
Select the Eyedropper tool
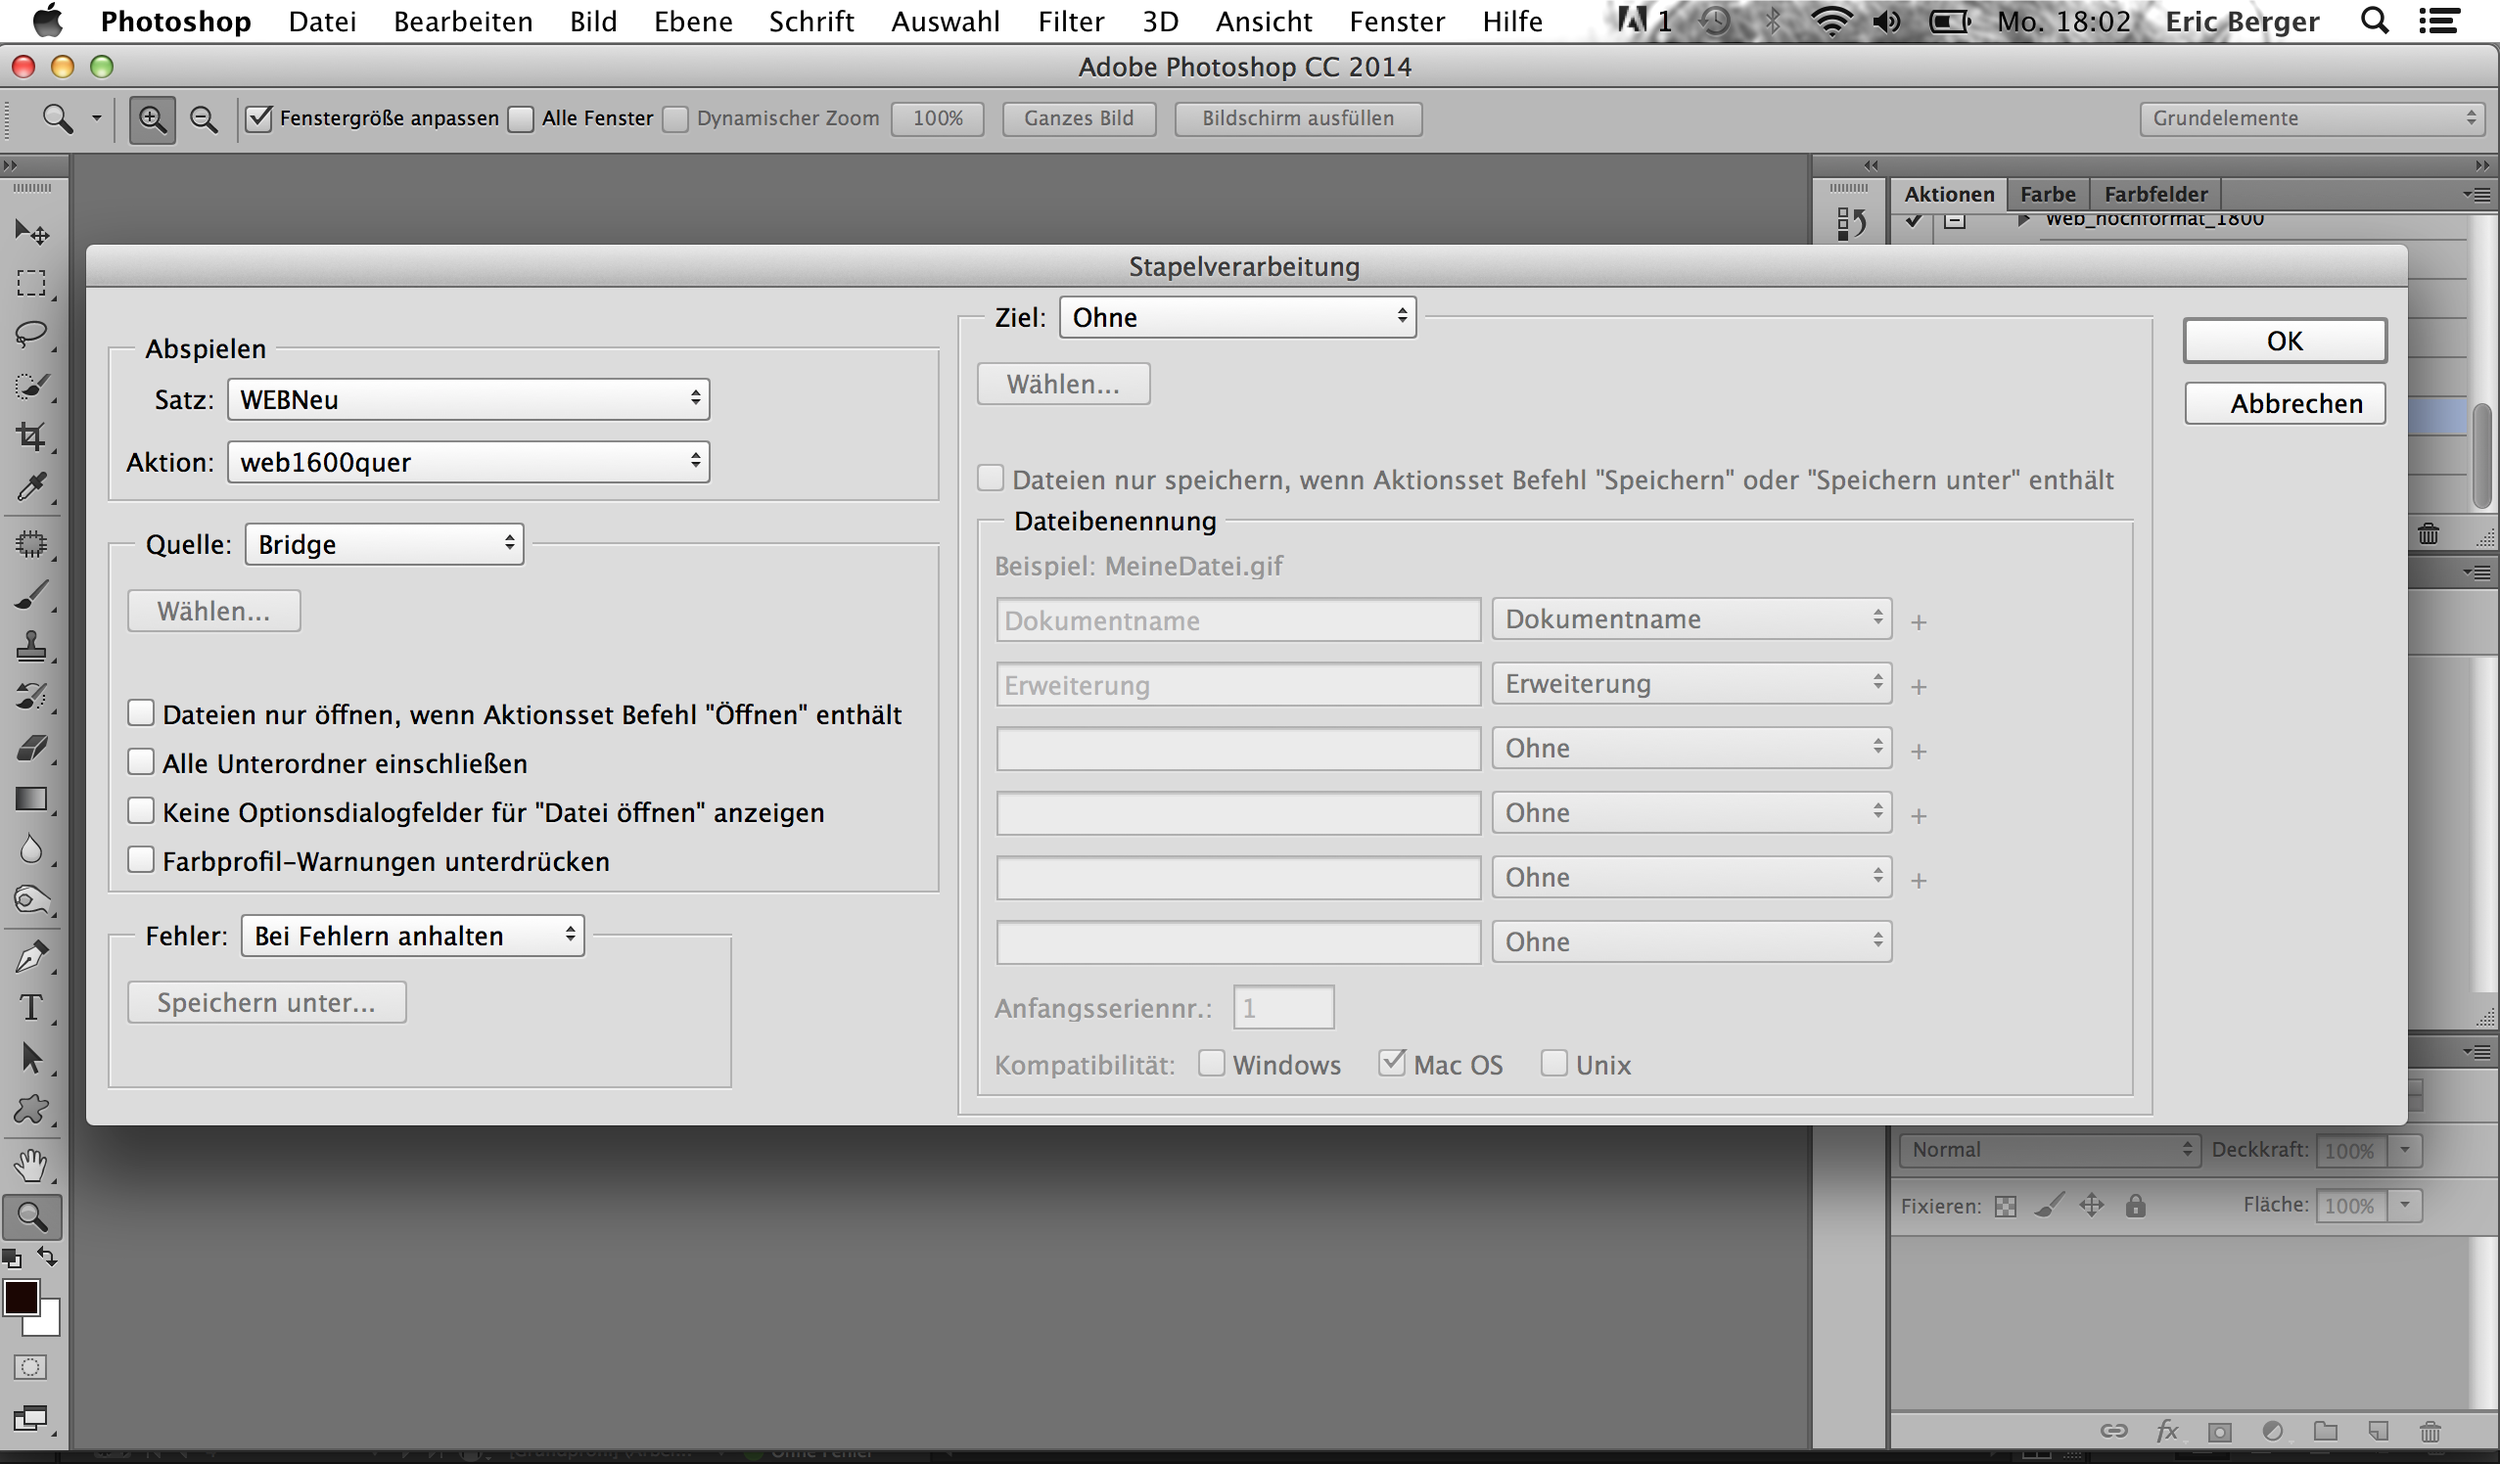32,488
